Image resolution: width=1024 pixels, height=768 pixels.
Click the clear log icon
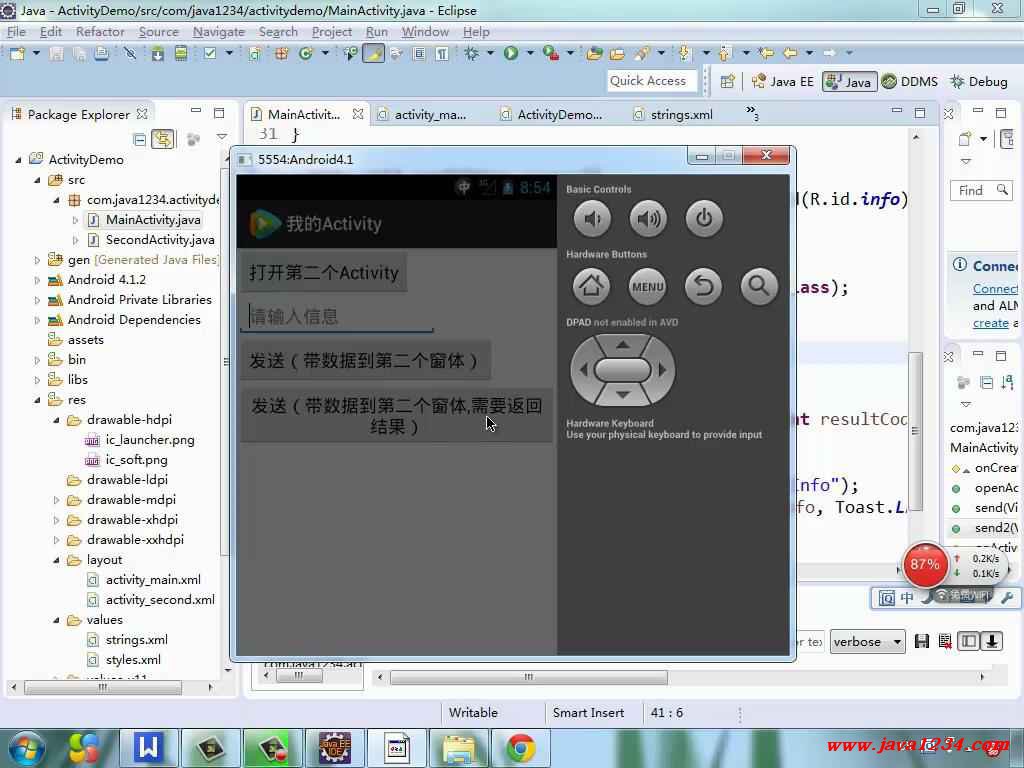click(x=944, y=641)
